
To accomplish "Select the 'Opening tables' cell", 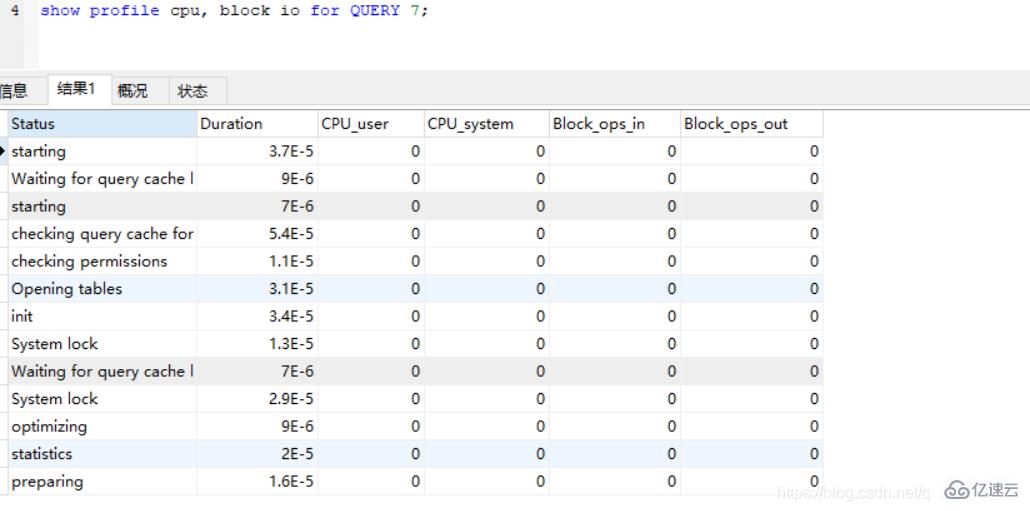I will pyautogui.click(x=102, y=289).
